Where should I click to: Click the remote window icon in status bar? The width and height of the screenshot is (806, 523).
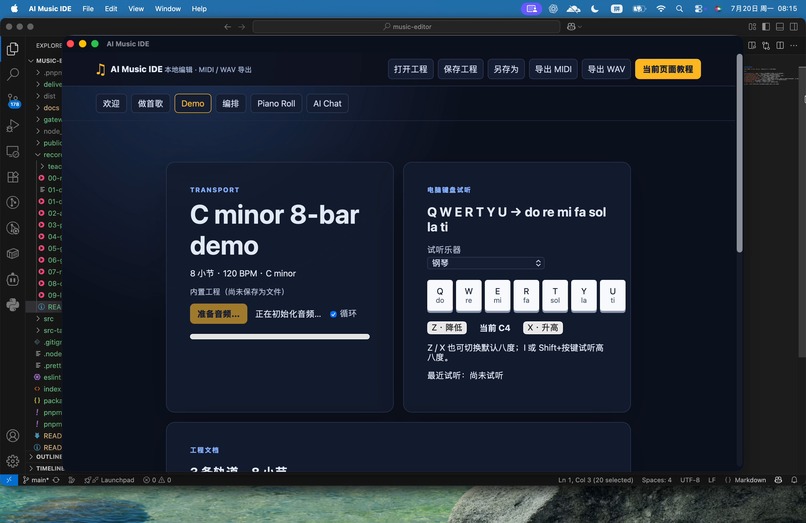click(x=9, y=480)
